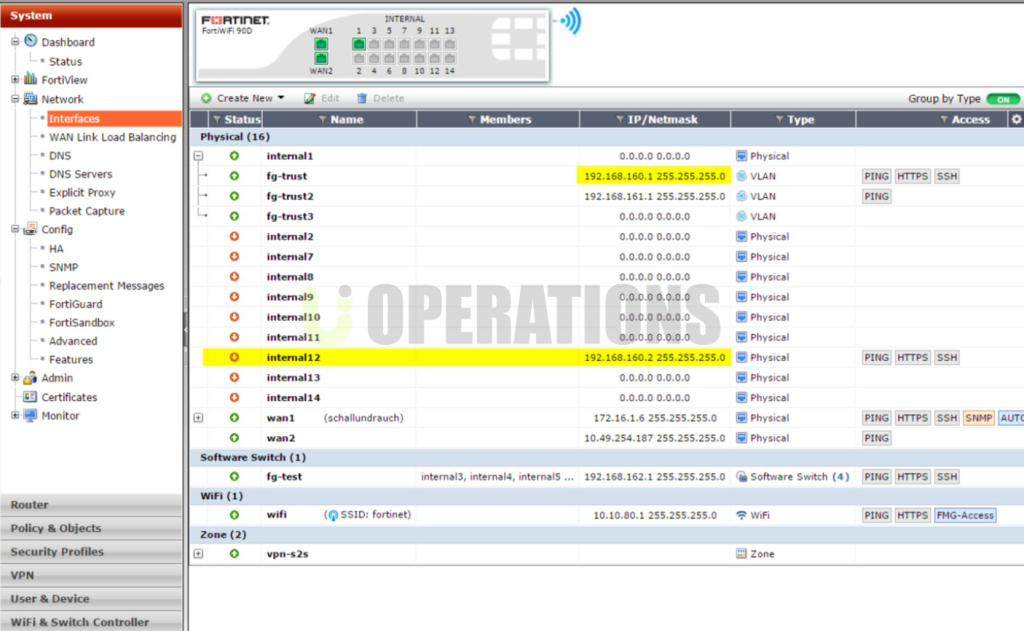
Task: Click internal port 1 icon on device
Action: point(359,44)
